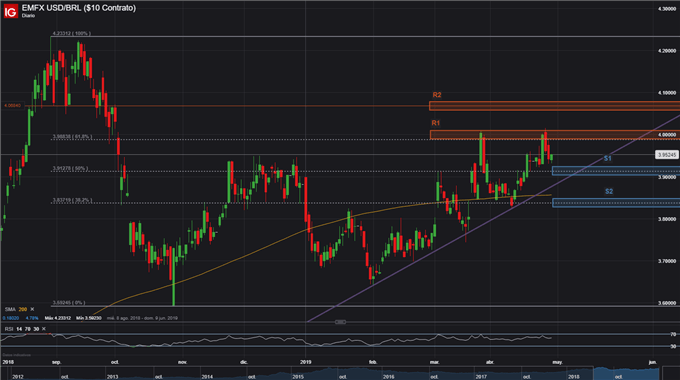Click the 0.18020 range value
The width and height of the screenshot is (680, 380).
(11, 318)
